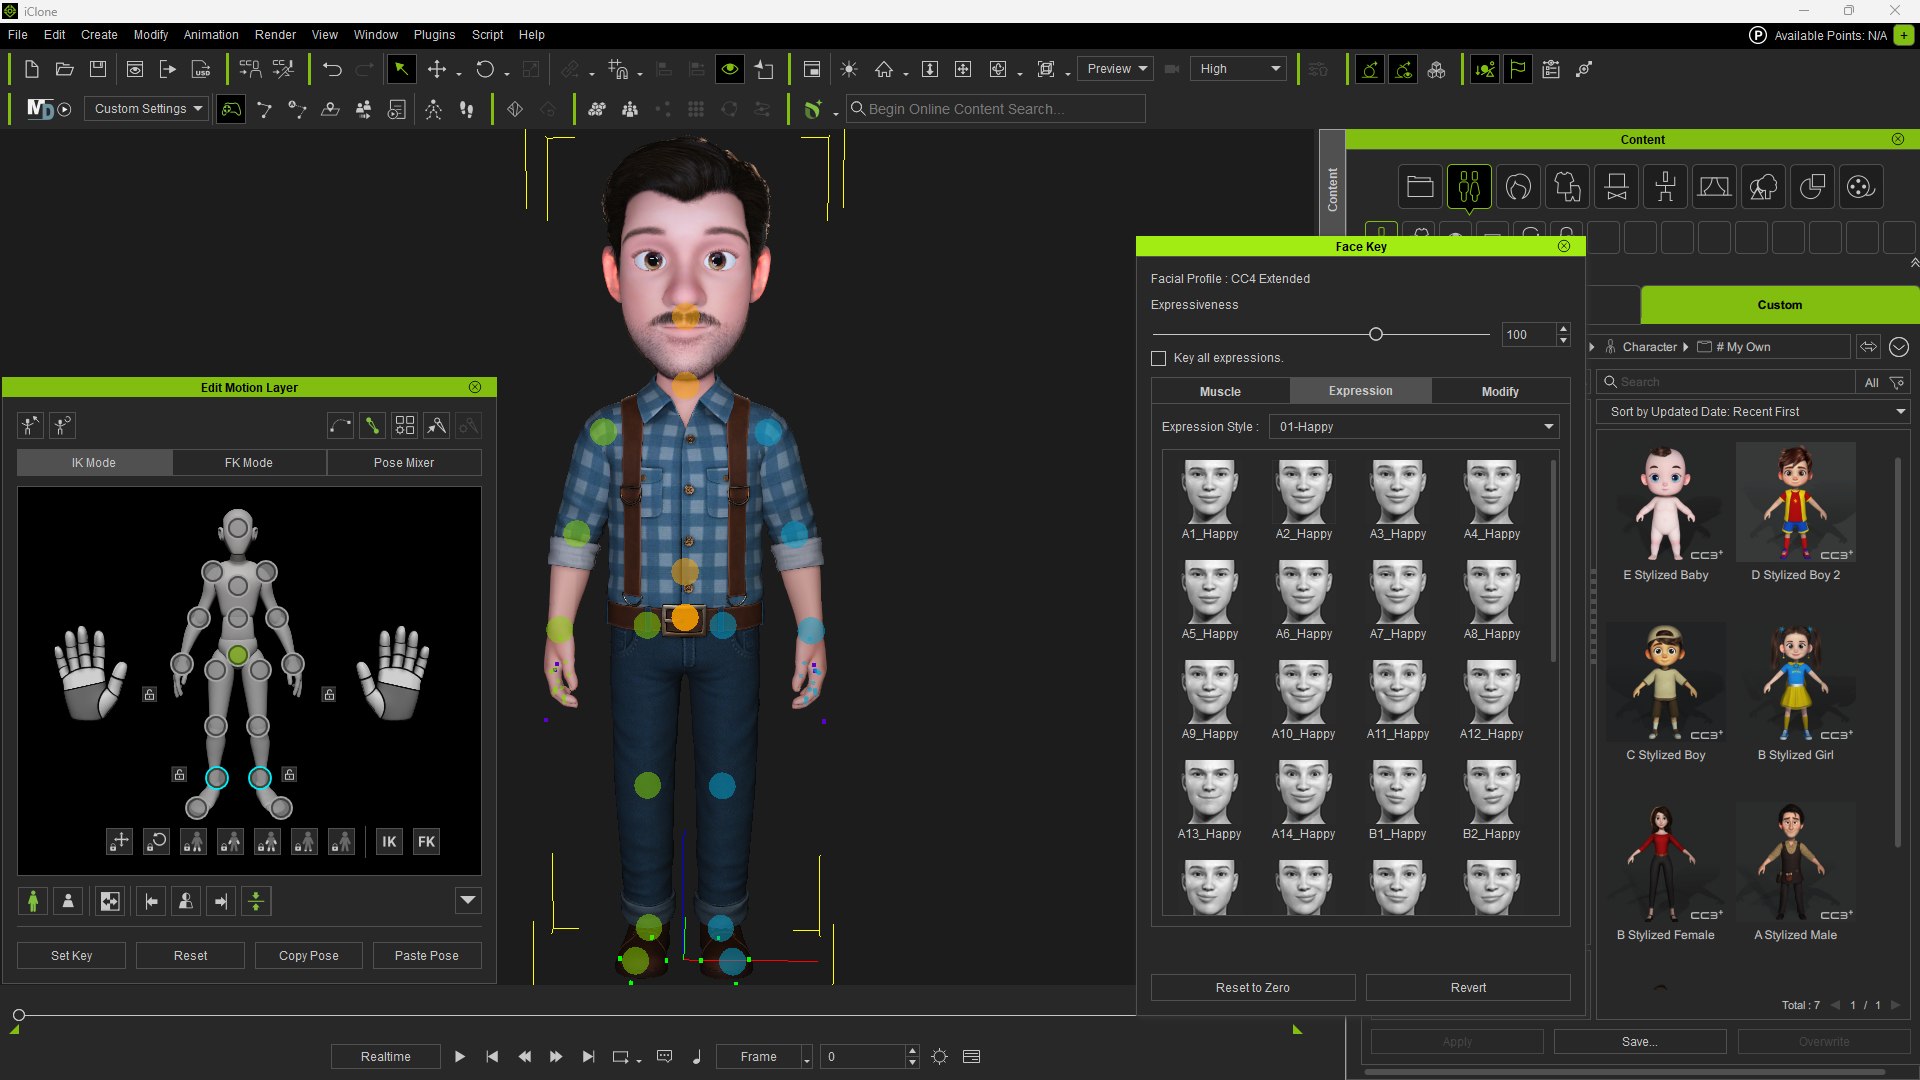Click the Reset to Zero button
Screen dimensions: 1920x1080
[1253, 988]
